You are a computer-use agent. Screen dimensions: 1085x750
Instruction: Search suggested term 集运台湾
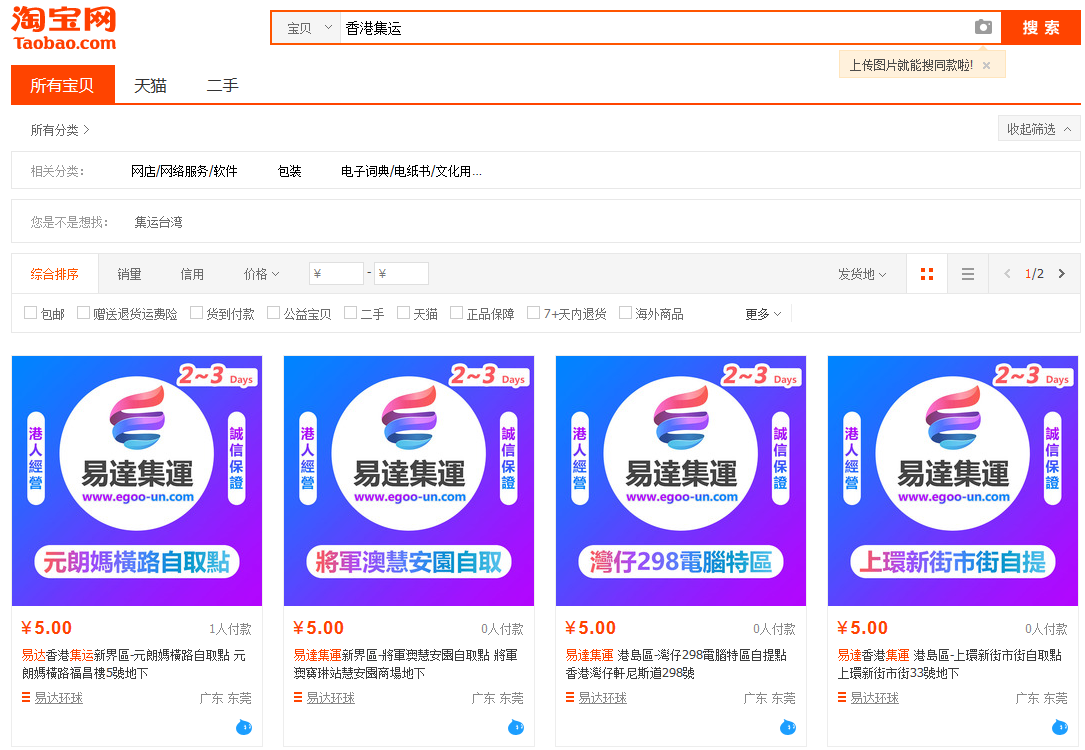(158, 222)
